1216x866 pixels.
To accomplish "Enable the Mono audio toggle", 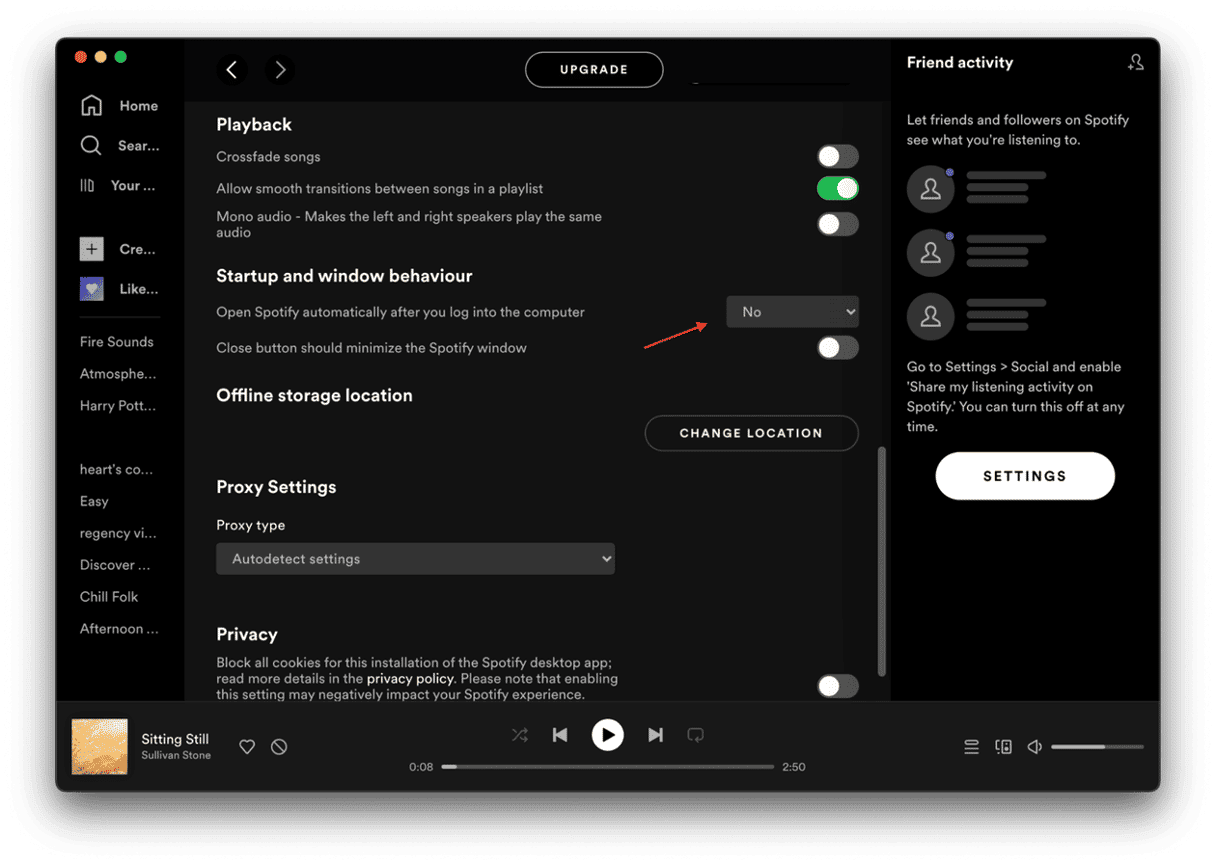I will [837, 224].
